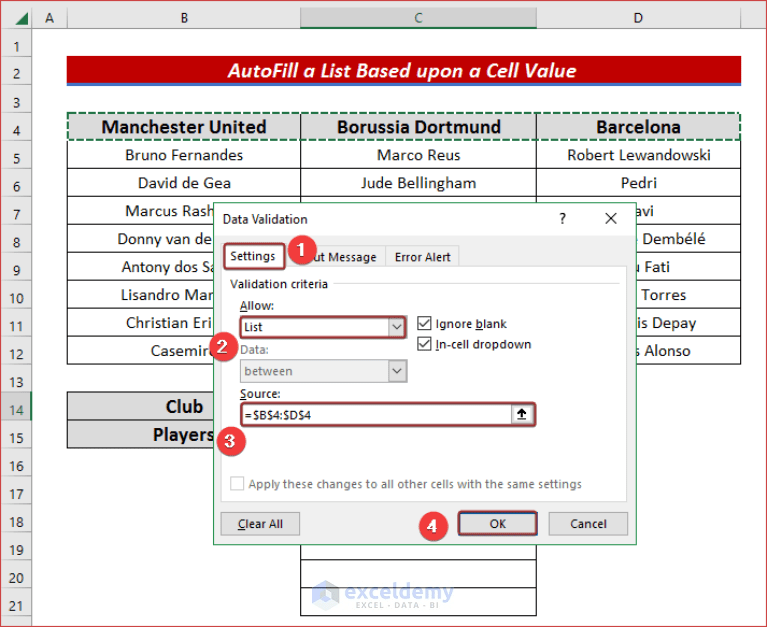
Task: Select column C header
Action: (418, 18)
